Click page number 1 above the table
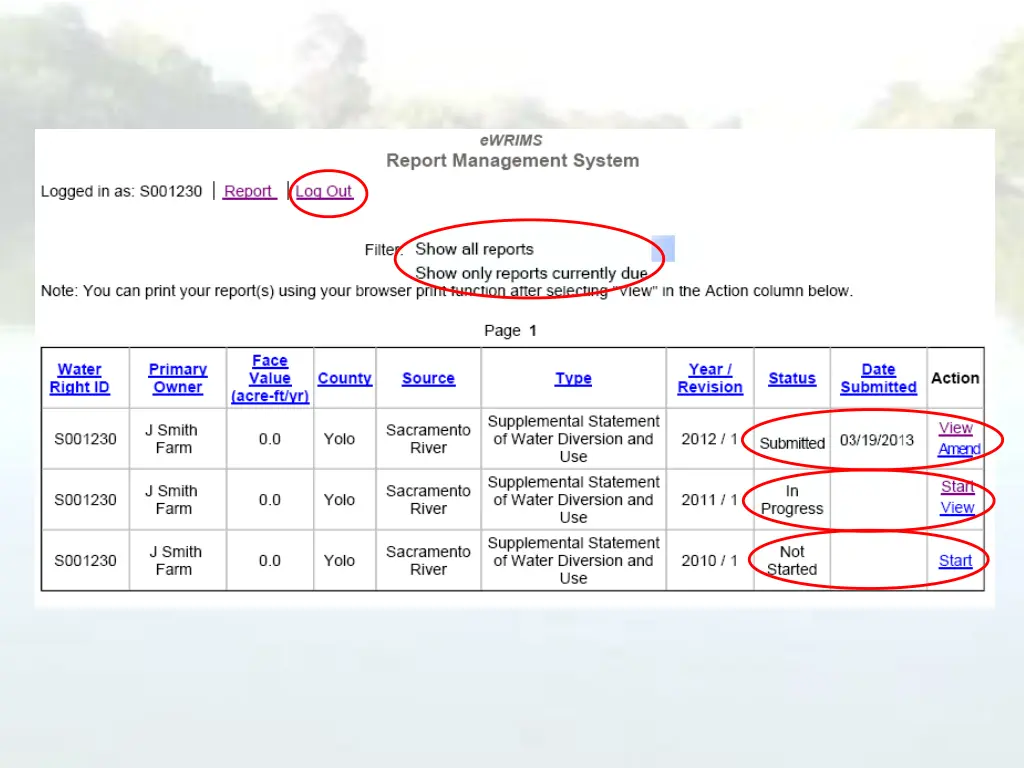Viewport: 1024px width, 768px height. point(533,331)
